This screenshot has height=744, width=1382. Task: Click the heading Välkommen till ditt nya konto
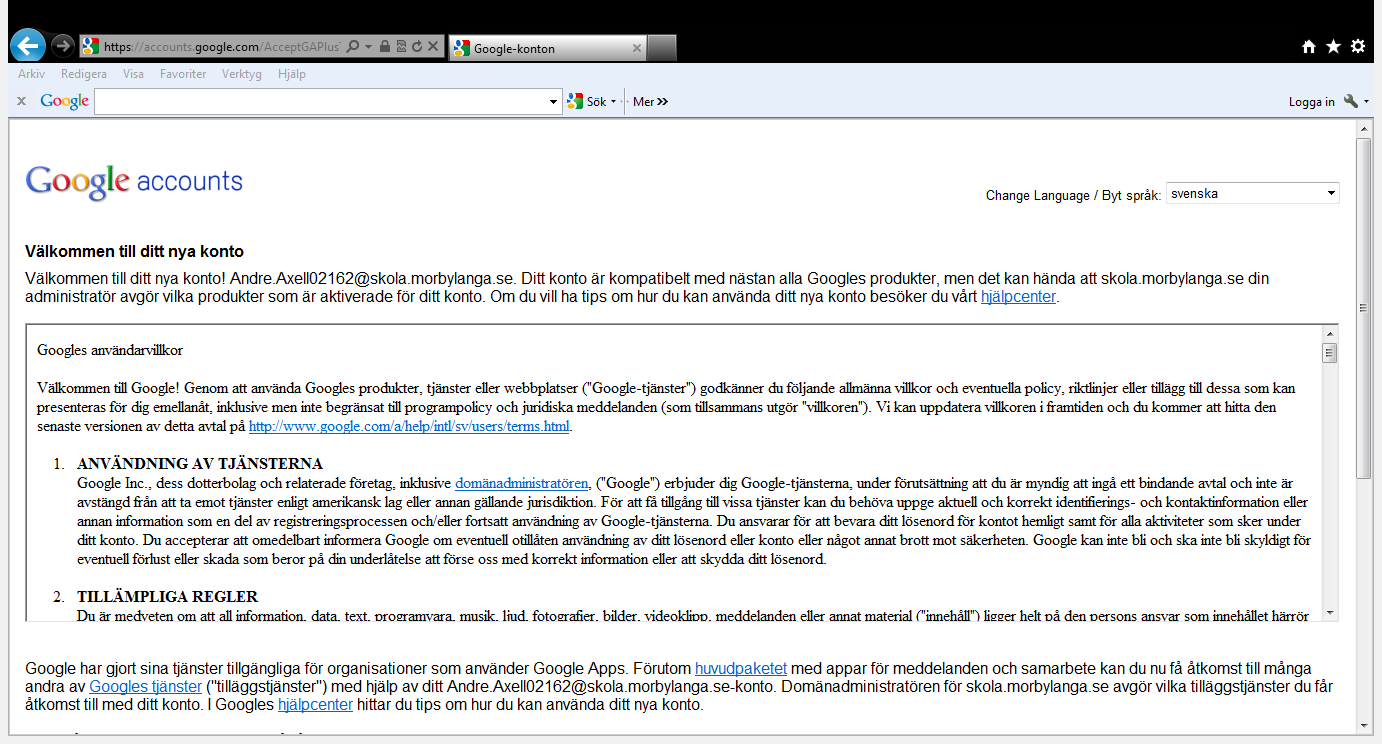(x=134, y=252)
